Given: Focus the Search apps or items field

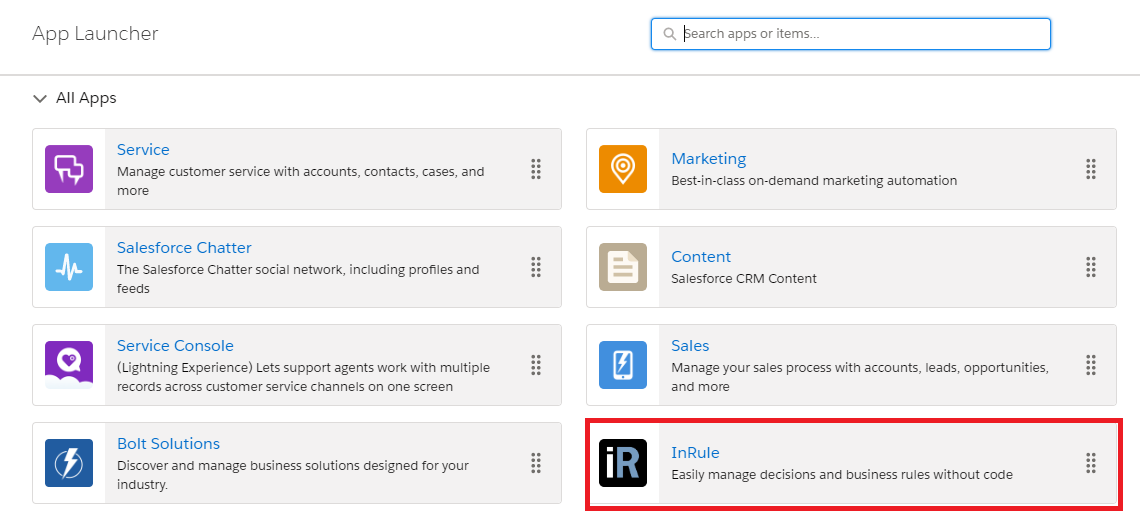Looking at the screenshot, I should click(851, 34).
